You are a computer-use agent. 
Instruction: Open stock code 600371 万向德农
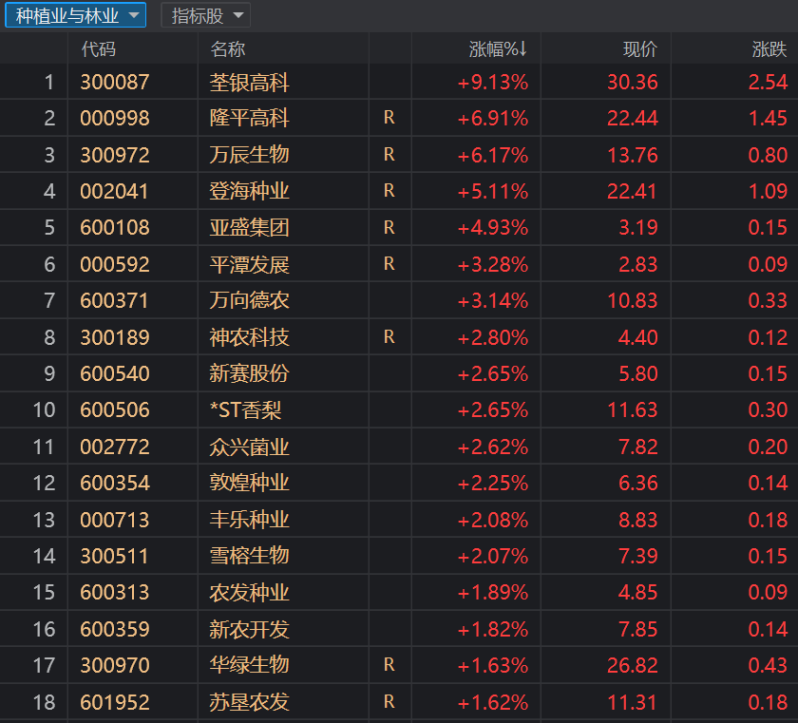(115, 301)
